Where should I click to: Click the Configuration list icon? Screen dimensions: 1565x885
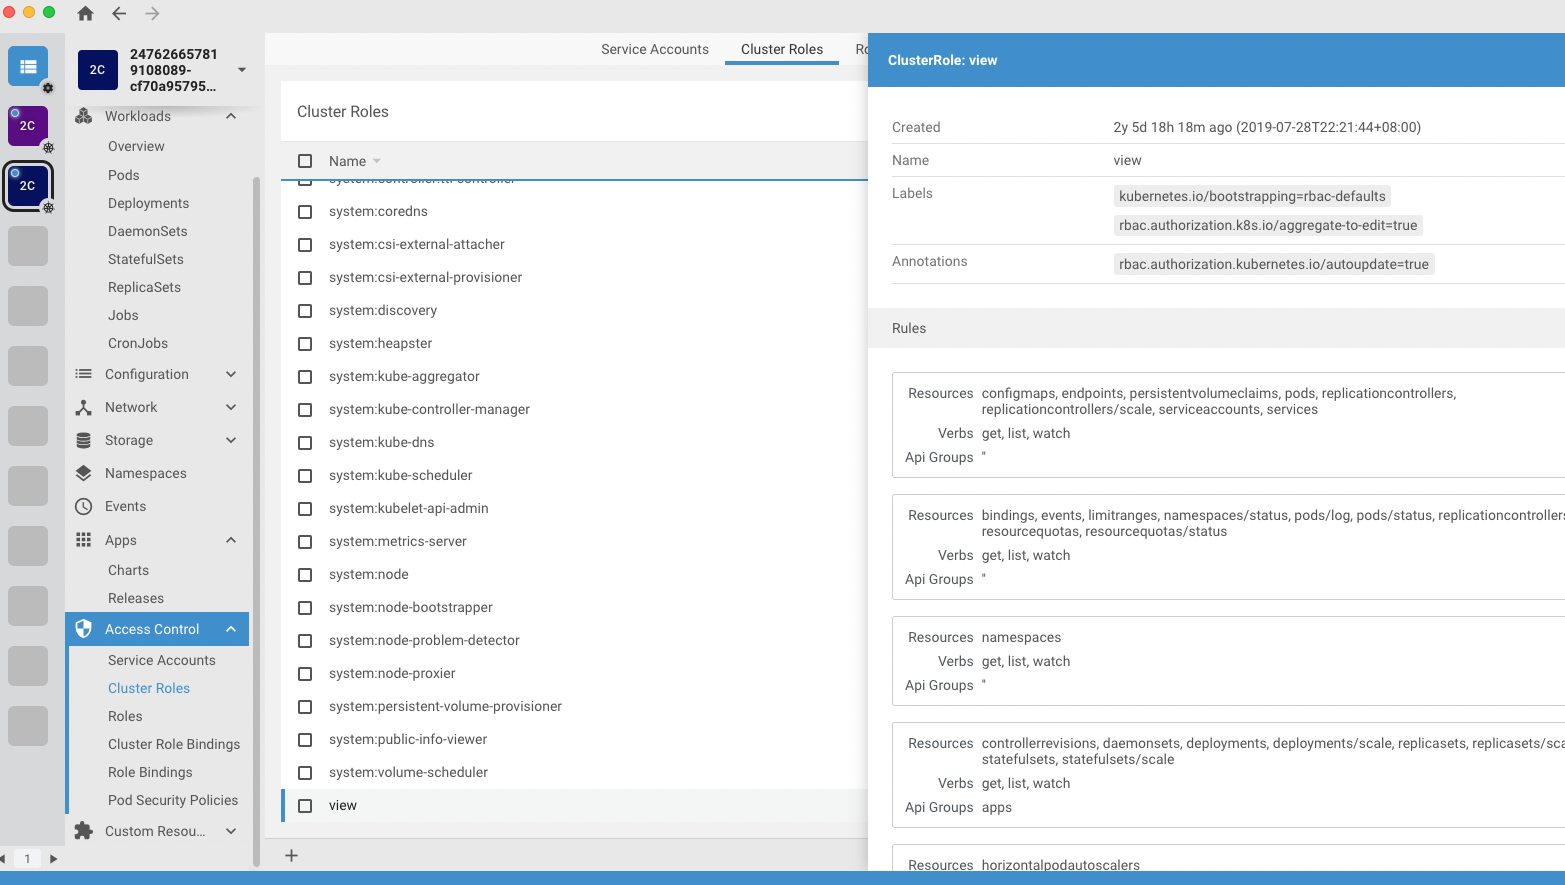click(84, 374)
